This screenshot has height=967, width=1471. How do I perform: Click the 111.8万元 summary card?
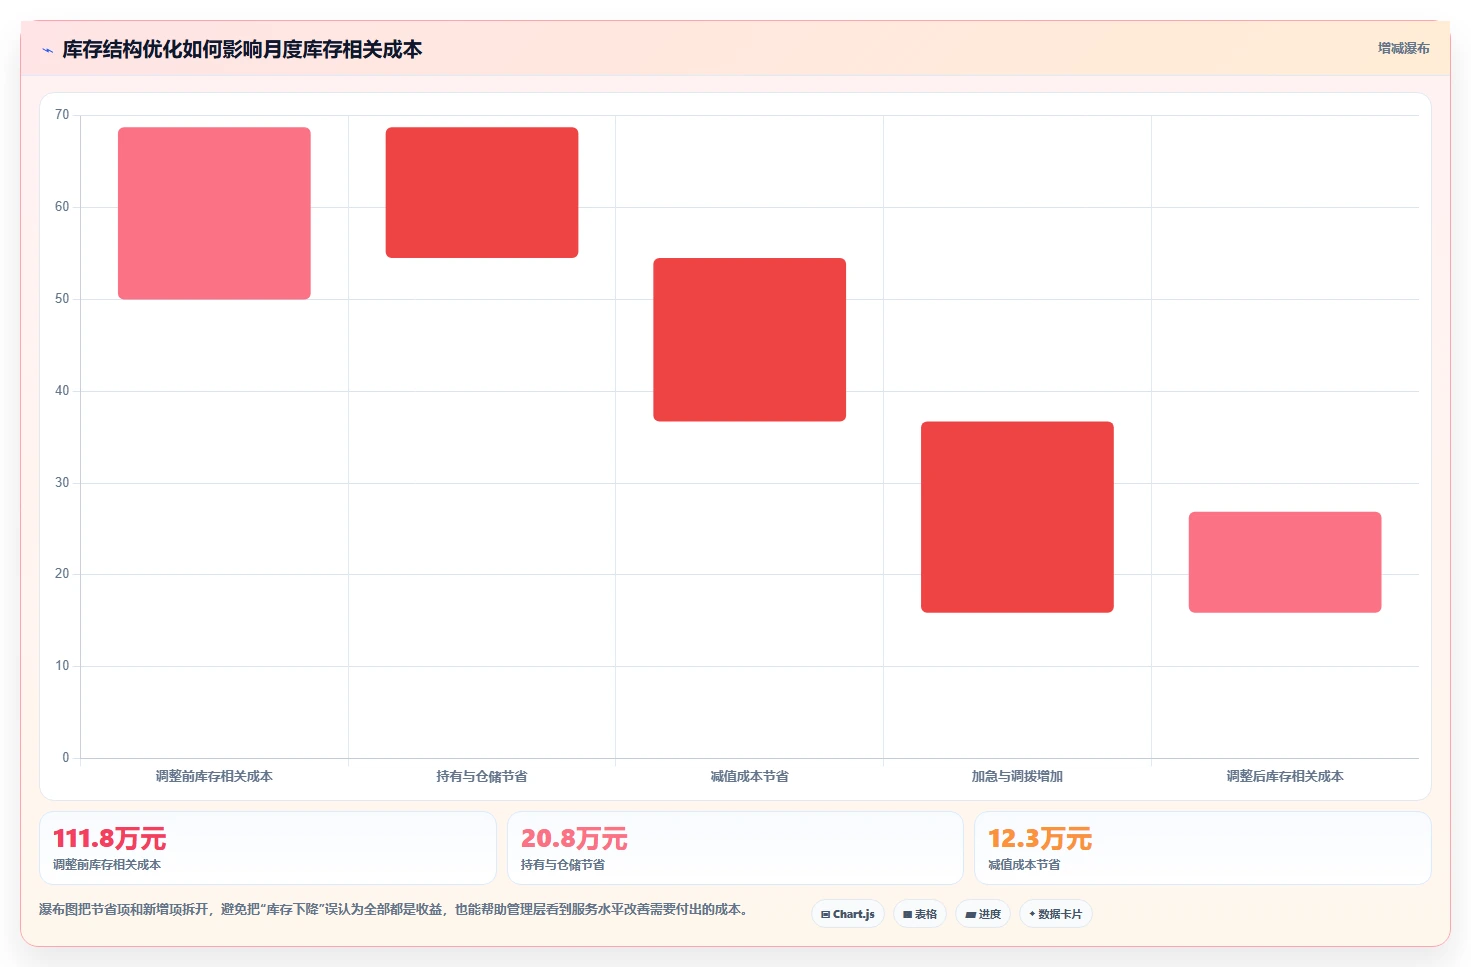click(x=268, y=848)
